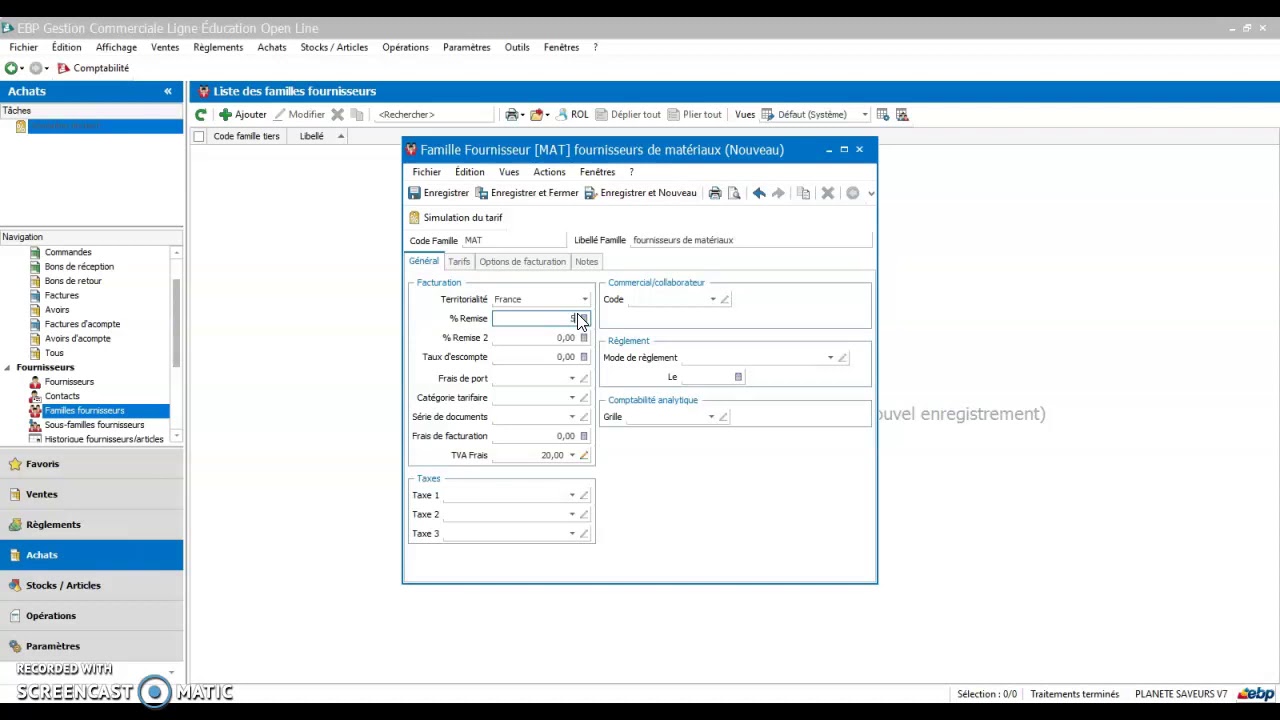Image resolution: width=1280 pixels, height=720 pixels.
Task: Click the printer icon in the dialog toolbar
Action: pos(715,193)
